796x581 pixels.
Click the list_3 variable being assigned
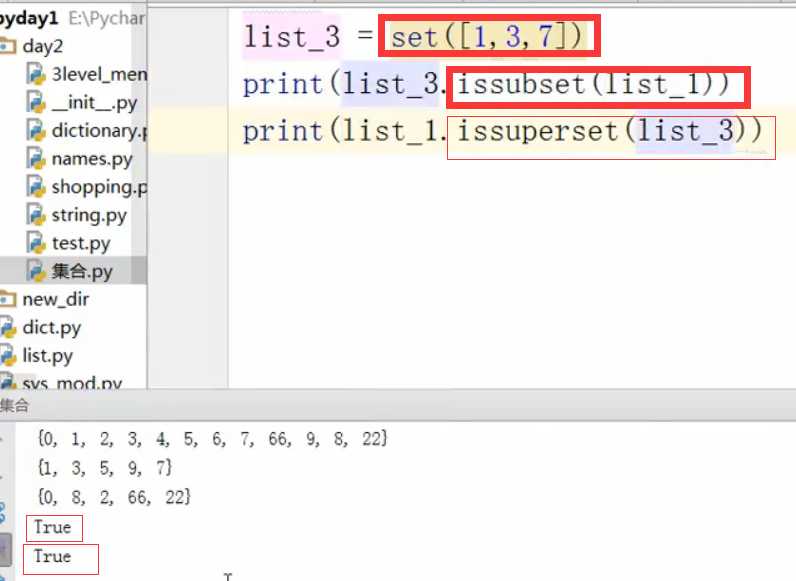click(291, 37)
